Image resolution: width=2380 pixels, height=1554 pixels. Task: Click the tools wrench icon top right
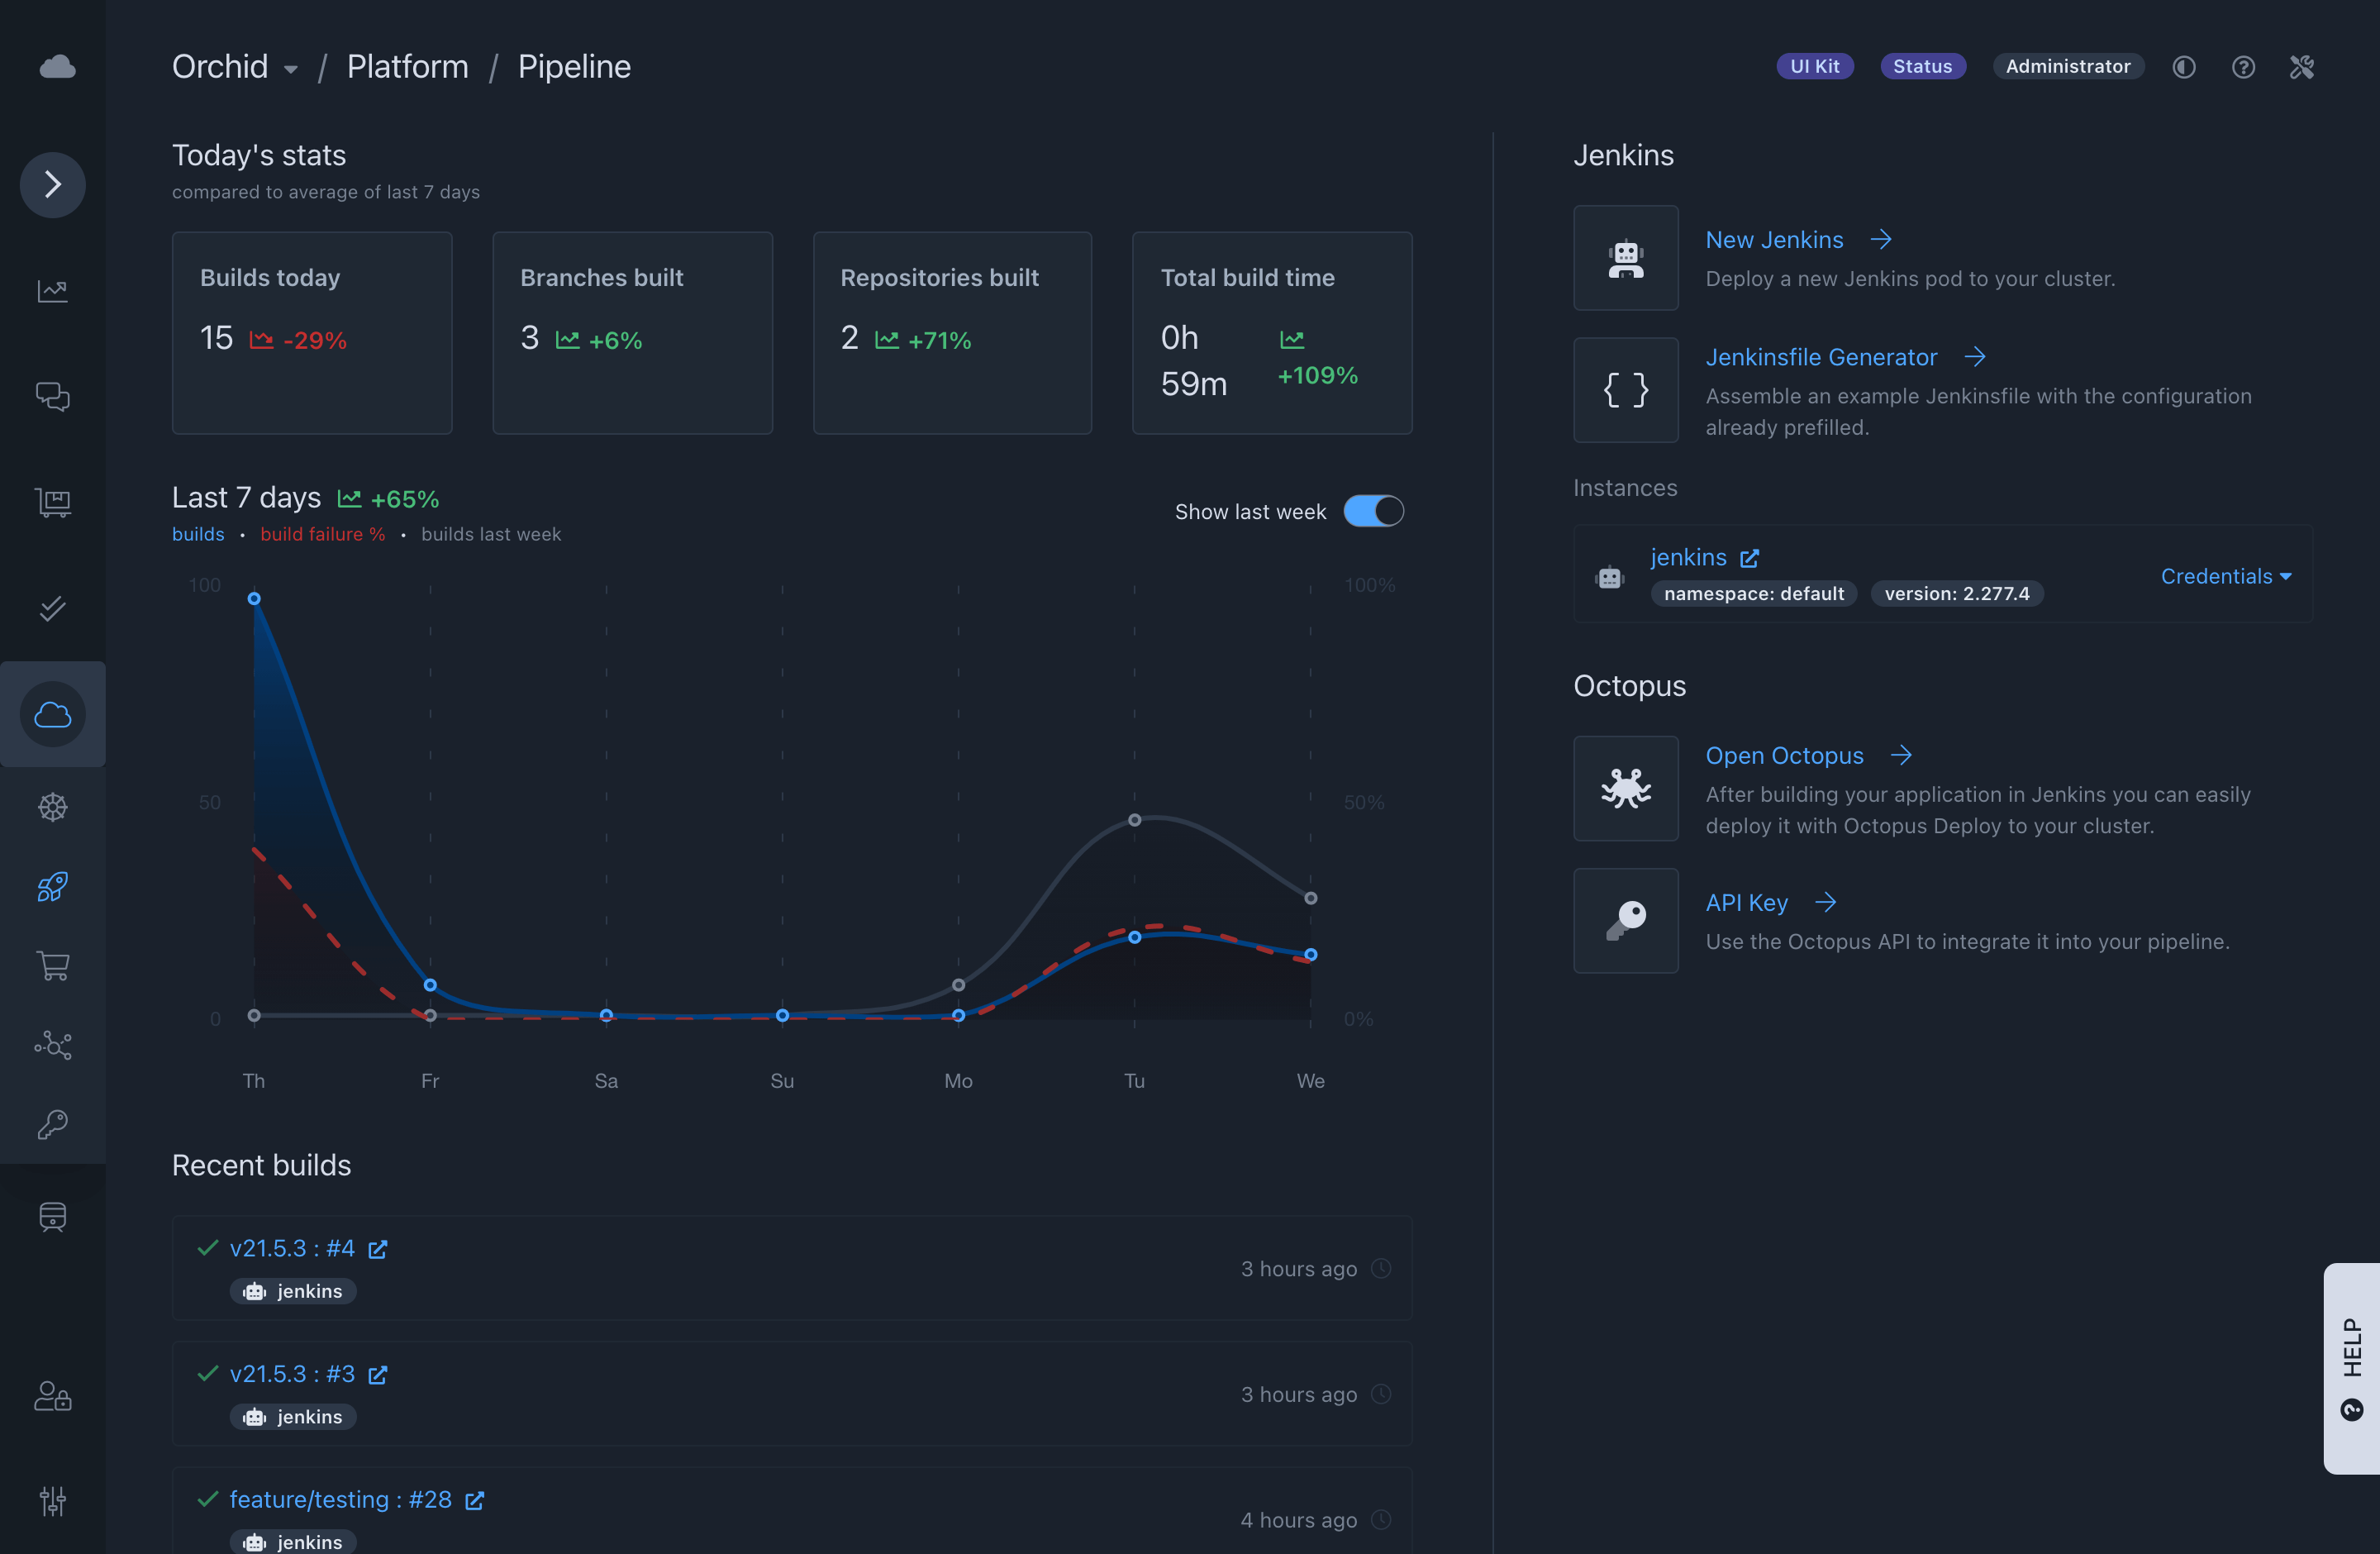click(2302, 67)
